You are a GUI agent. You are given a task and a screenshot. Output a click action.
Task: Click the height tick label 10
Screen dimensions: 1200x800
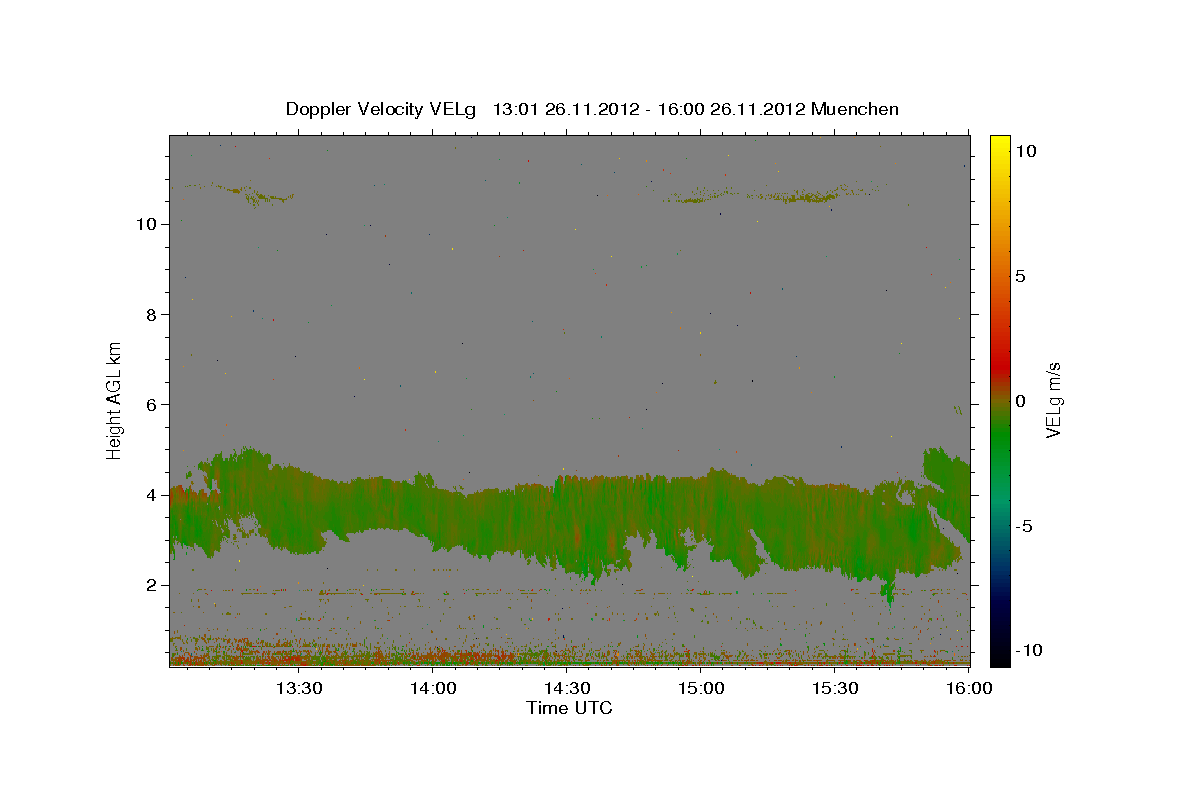click(x=148, y=224)
